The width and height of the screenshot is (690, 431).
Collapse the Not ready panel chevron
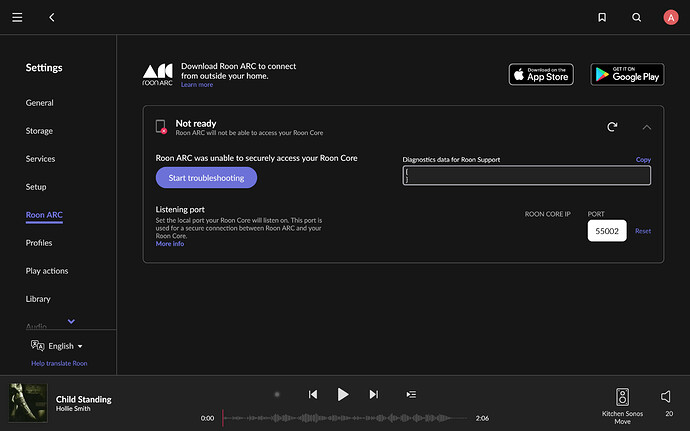pos(646,127)
